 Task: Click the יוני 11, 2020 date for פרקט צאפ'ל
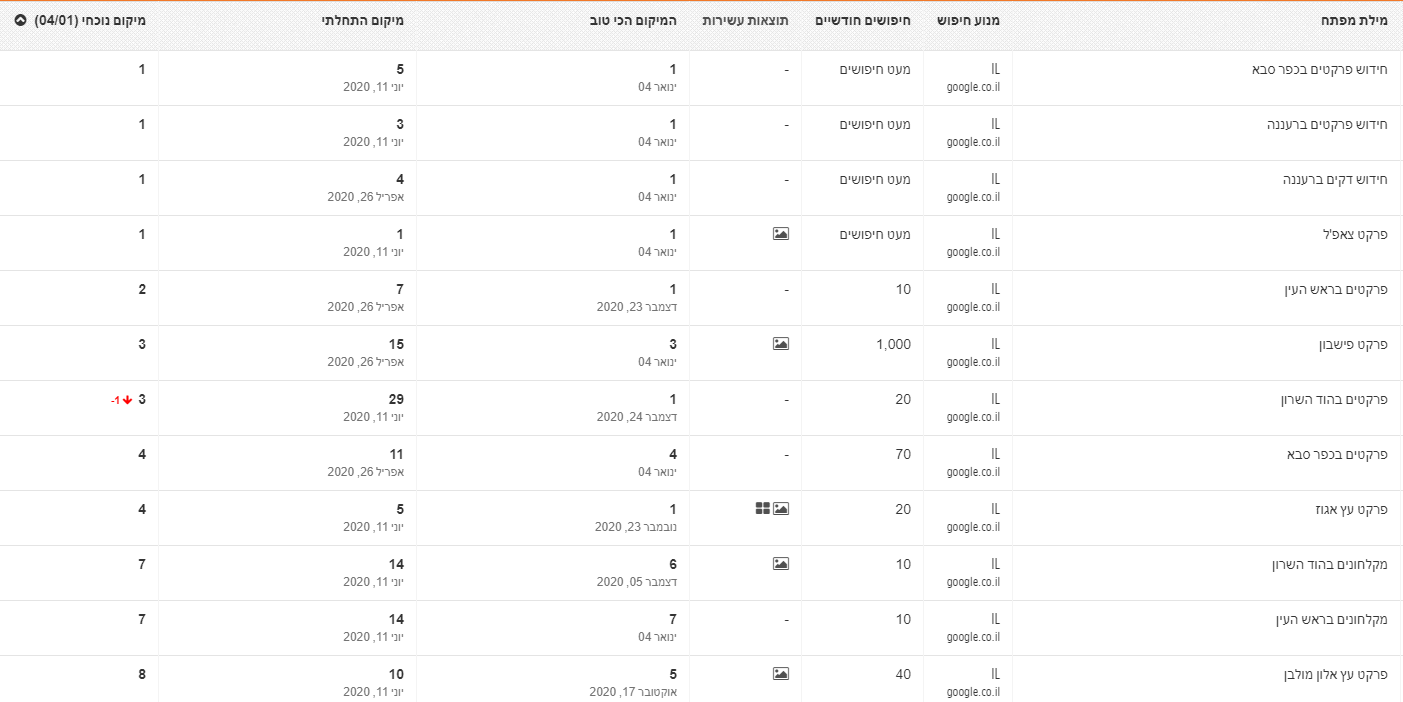point(374,253)
